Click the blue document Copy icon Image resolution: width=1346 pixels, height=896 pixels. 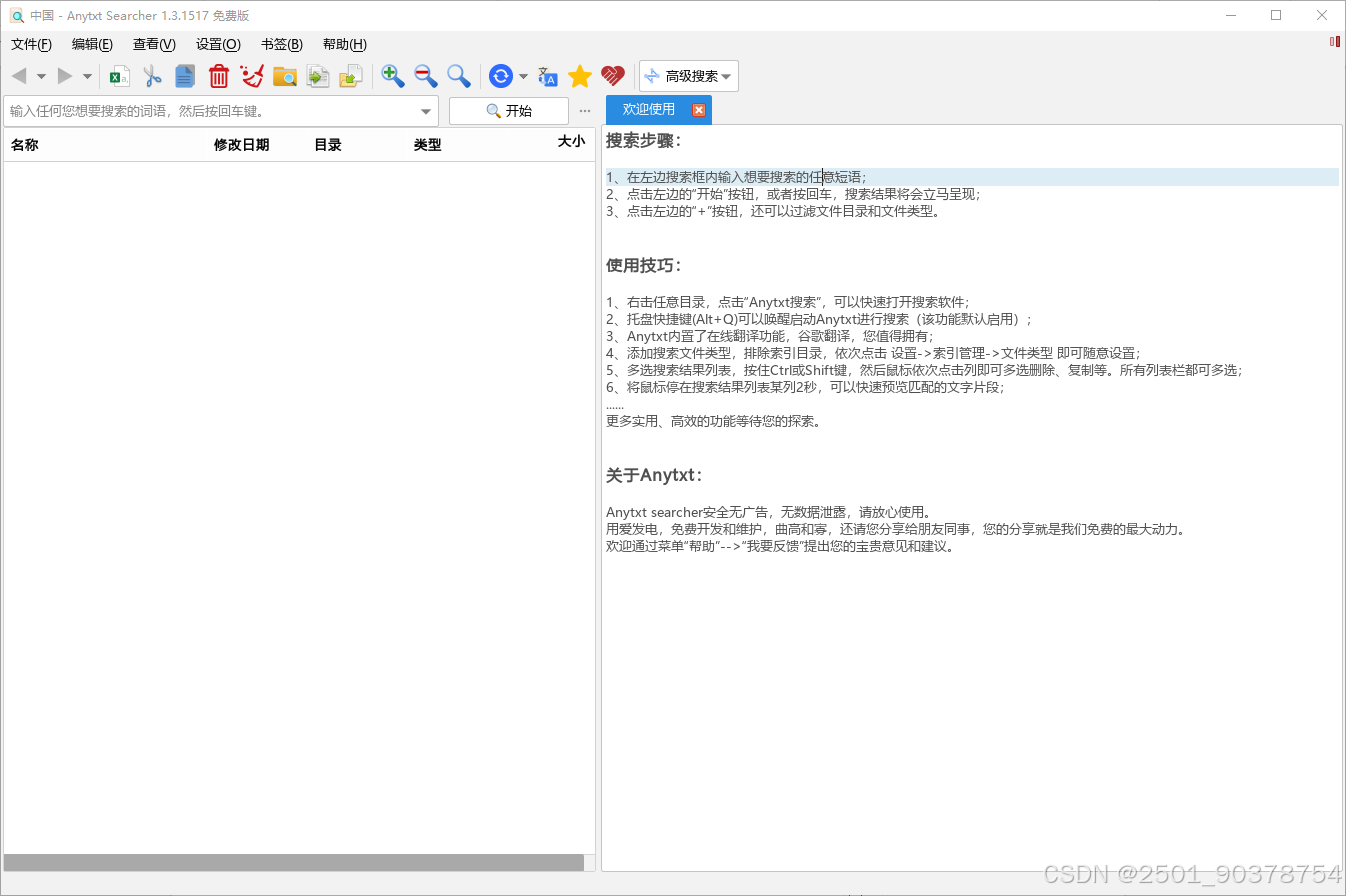pyautogui.click(x=185, y=76)
